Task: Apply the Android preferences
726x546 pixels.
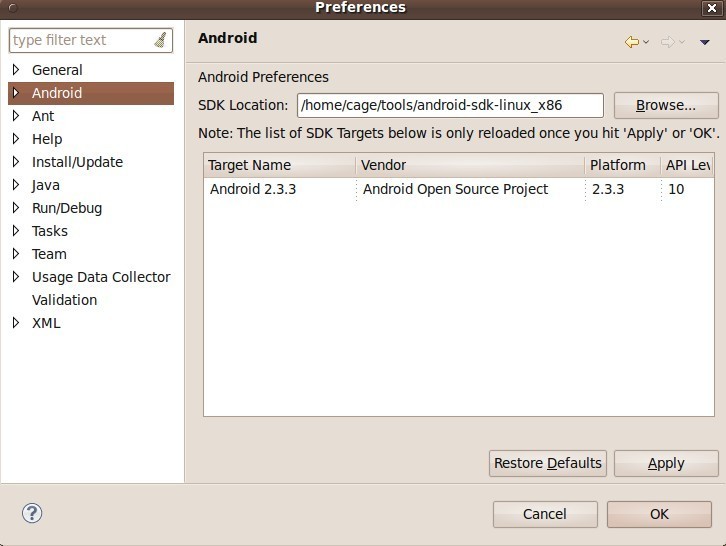Action: pyautogui.click(x=666, y=463)
